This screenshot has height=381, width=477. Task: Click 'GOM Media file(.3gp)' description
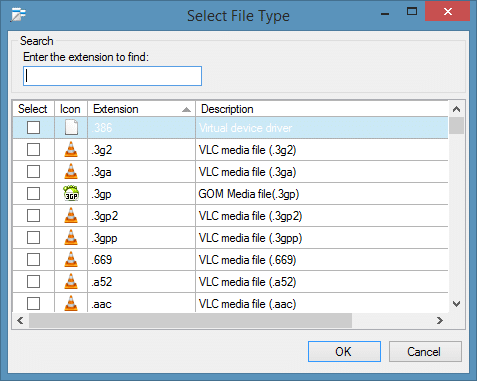(x=249, y=194)
